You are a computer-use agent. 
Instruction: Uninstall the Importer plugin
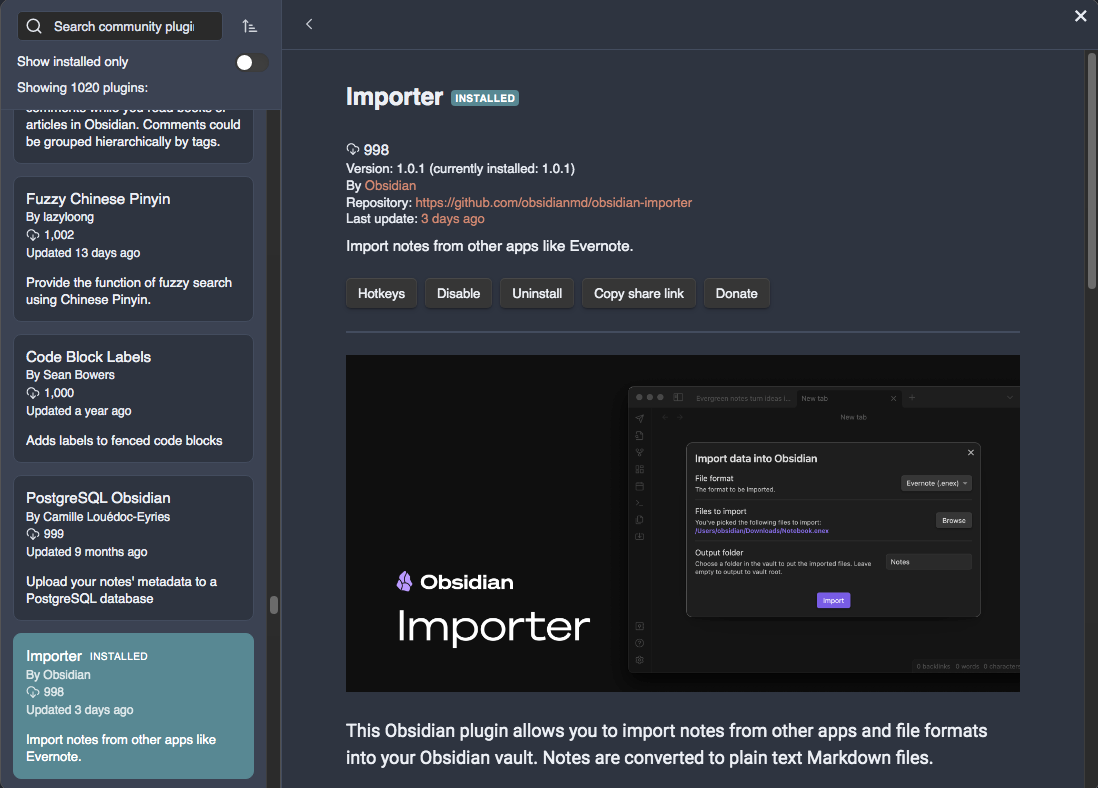click(x=536, y=293)
